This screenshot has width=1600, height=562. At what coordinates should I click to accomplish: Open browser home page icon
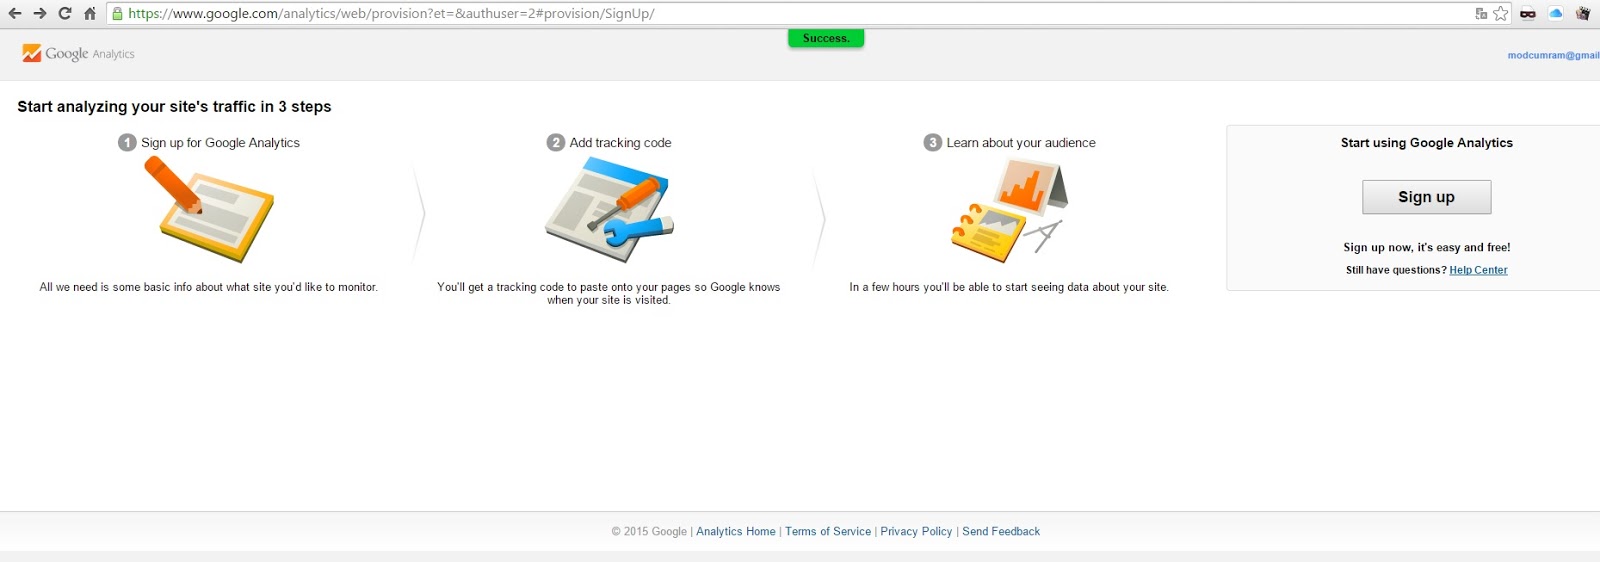90,13
